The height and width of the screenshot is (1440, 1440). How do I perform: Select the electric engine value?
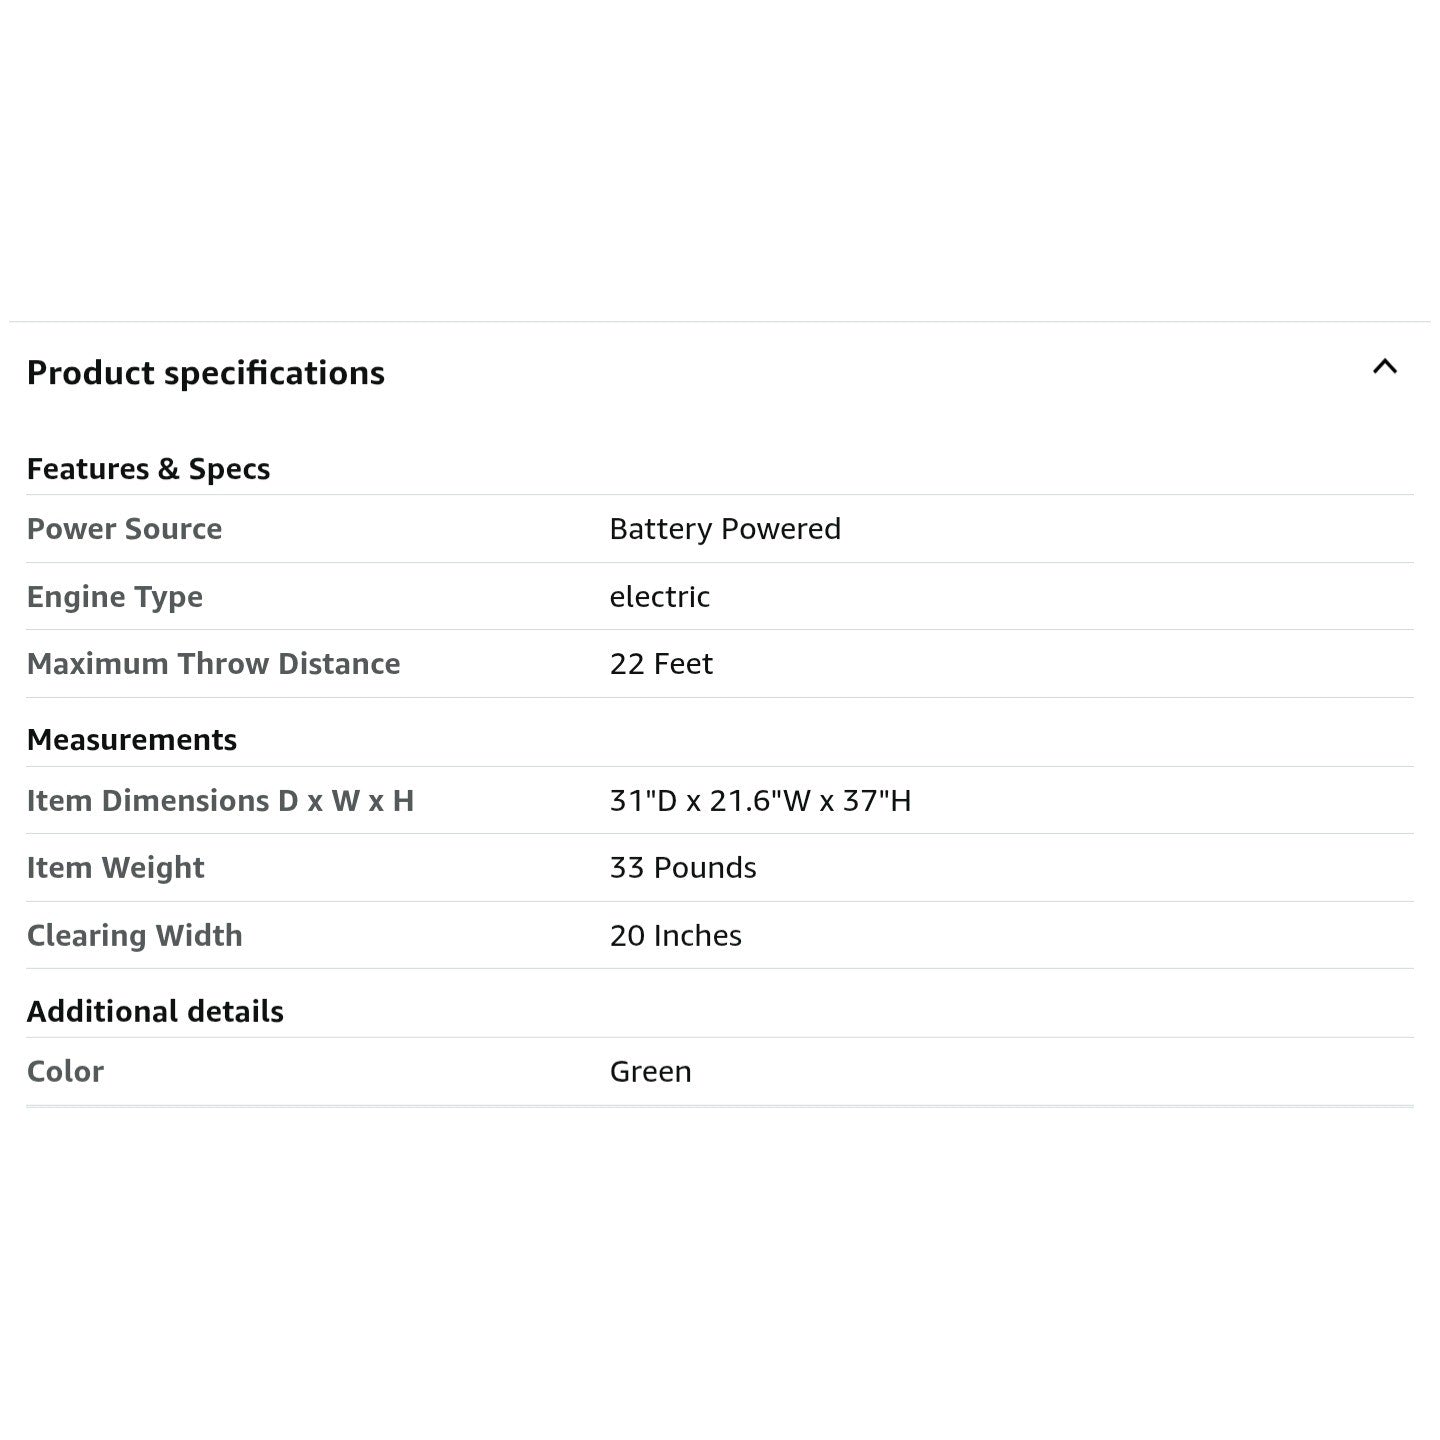[x=659, y=597]
